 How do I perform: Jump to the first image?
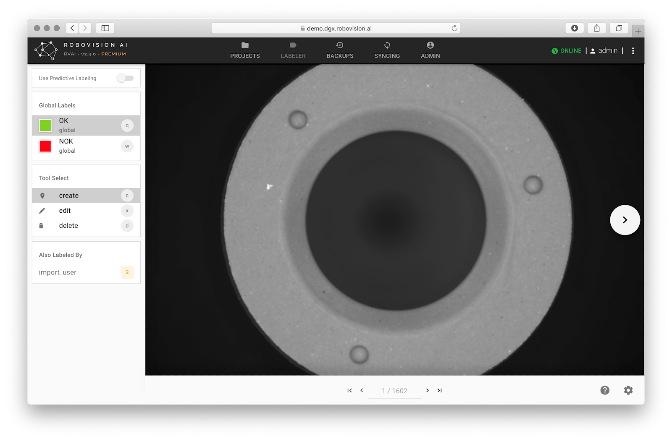click(x=349, y=390)
